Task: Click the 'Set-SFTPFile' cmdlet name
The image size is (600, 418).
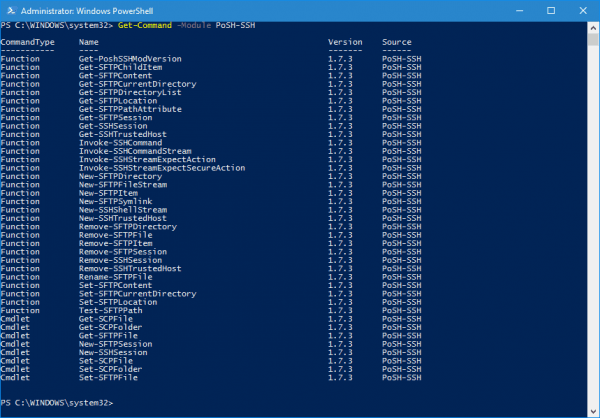Action: 108,378
